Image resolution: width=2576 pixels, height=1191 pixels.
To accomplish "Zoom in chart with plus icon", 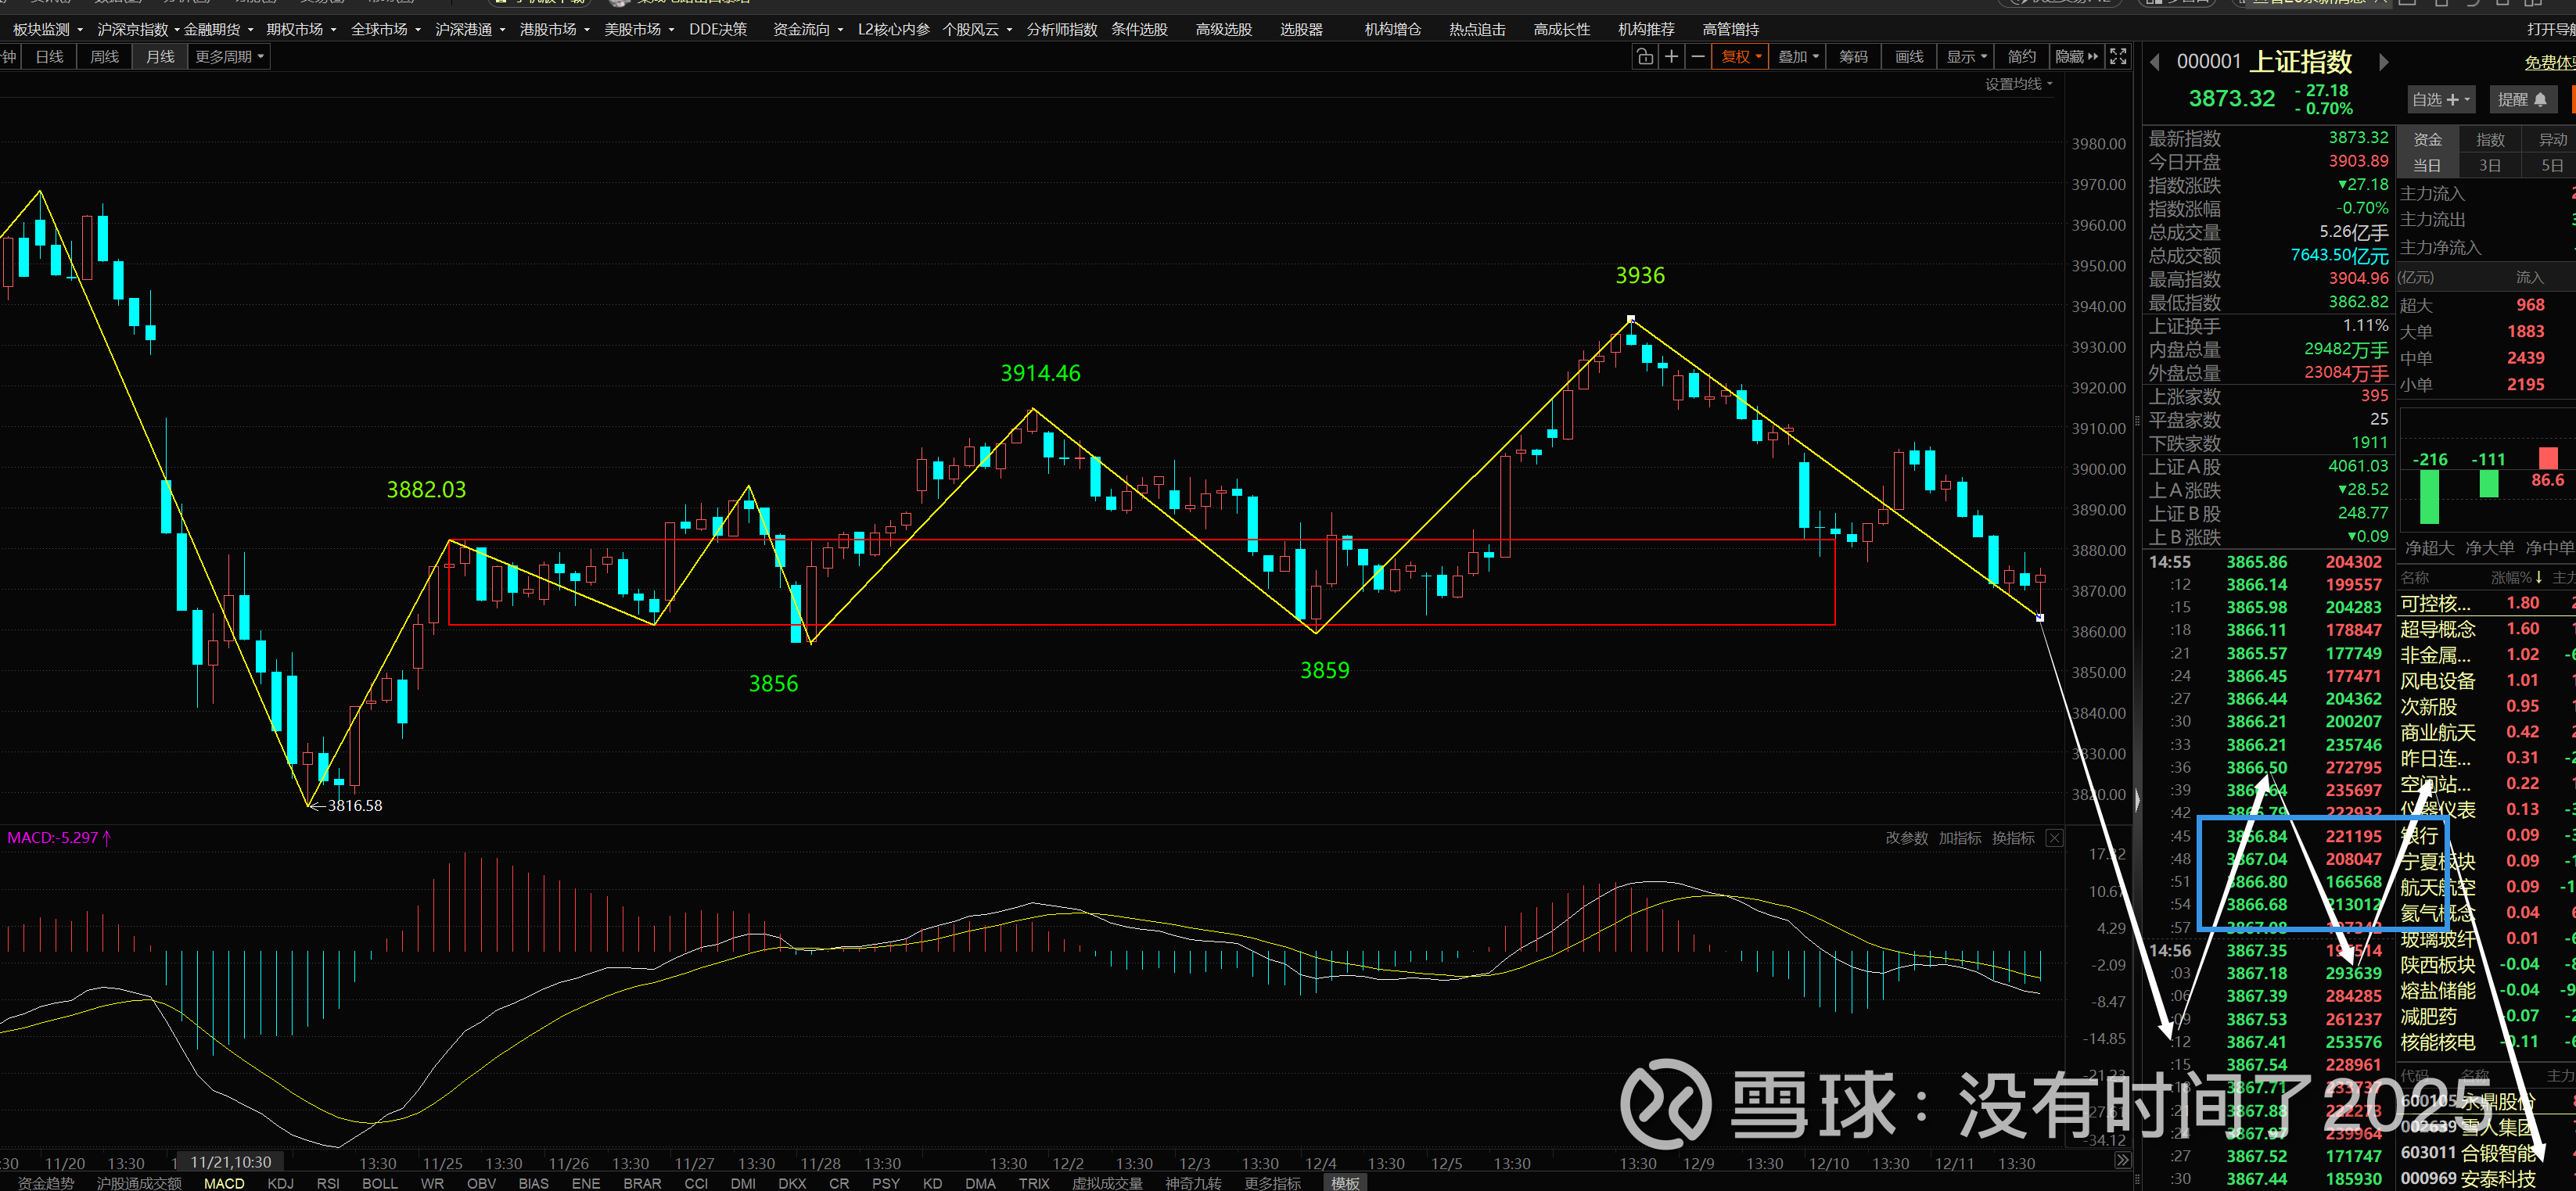I will coord(1671,57).
